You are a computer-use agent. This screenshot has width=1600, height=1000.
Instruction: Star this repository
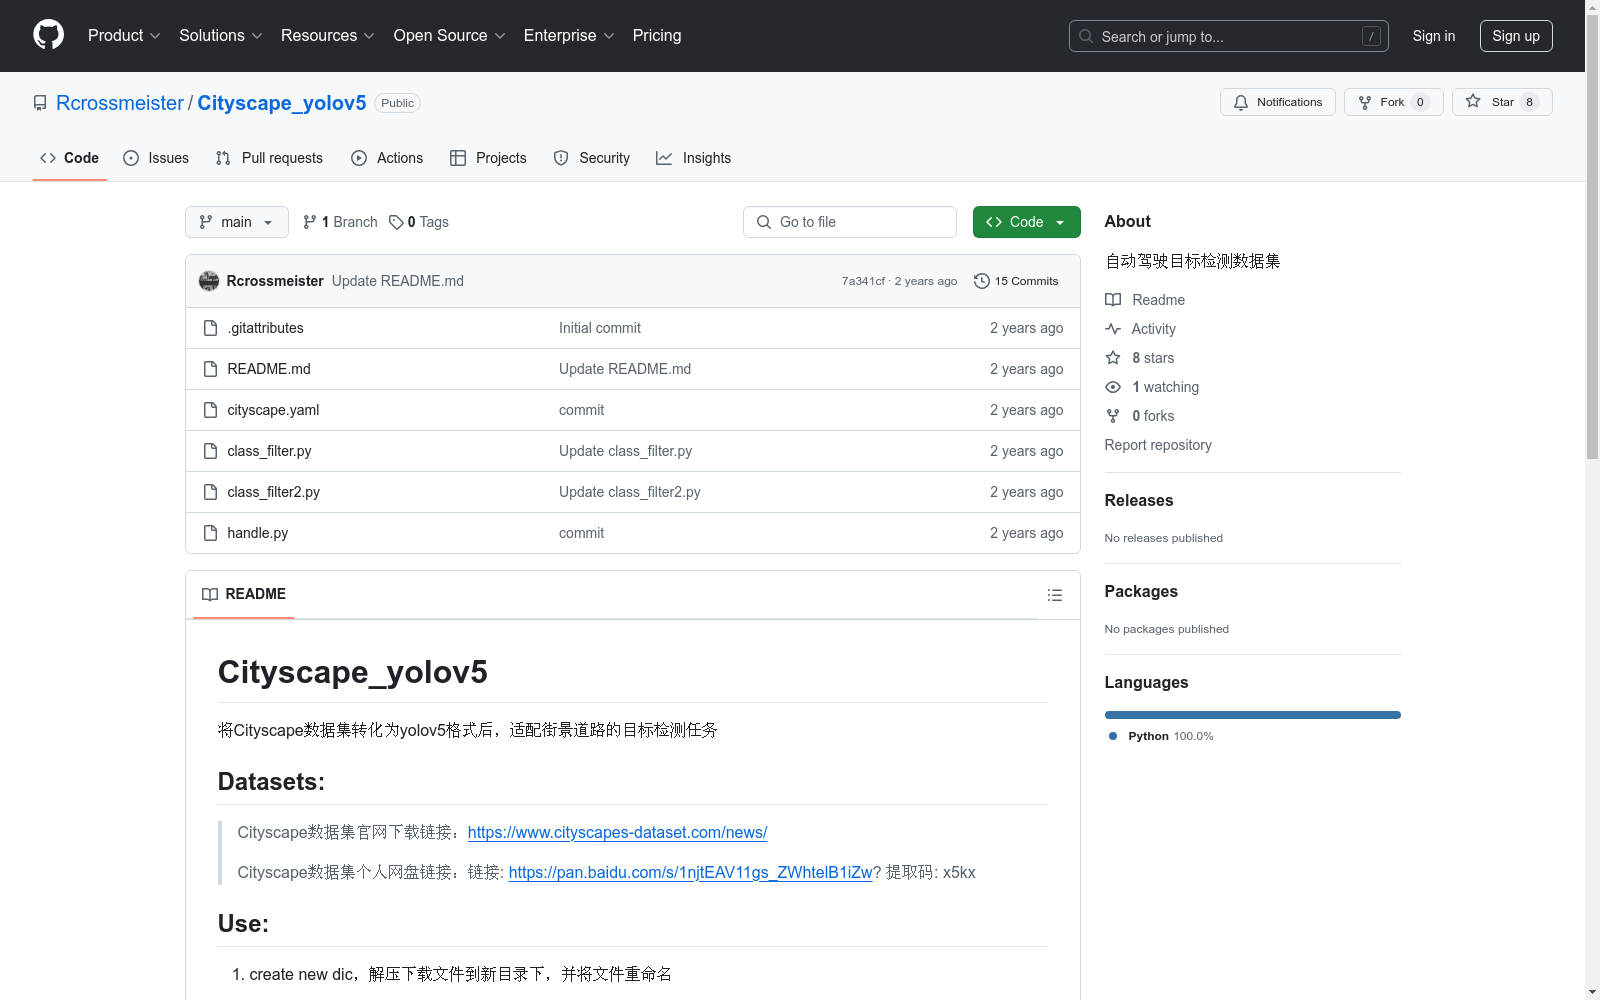click(1502, 102)
